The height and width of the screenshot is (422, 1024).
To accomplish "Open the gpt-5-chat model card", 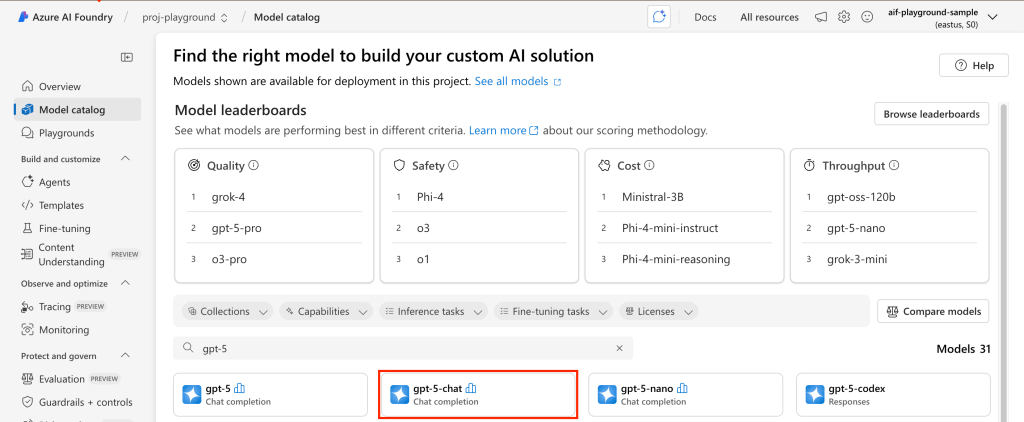I will tap(478, 395).
